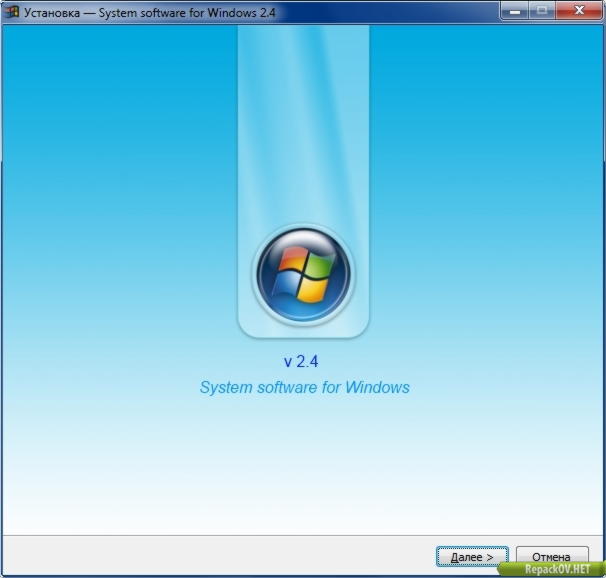606x578 pixels.
Task: Click the window title 'Установка — System software for Windows 2.4'
Action: pyautogui.click(x=150, y=13)
